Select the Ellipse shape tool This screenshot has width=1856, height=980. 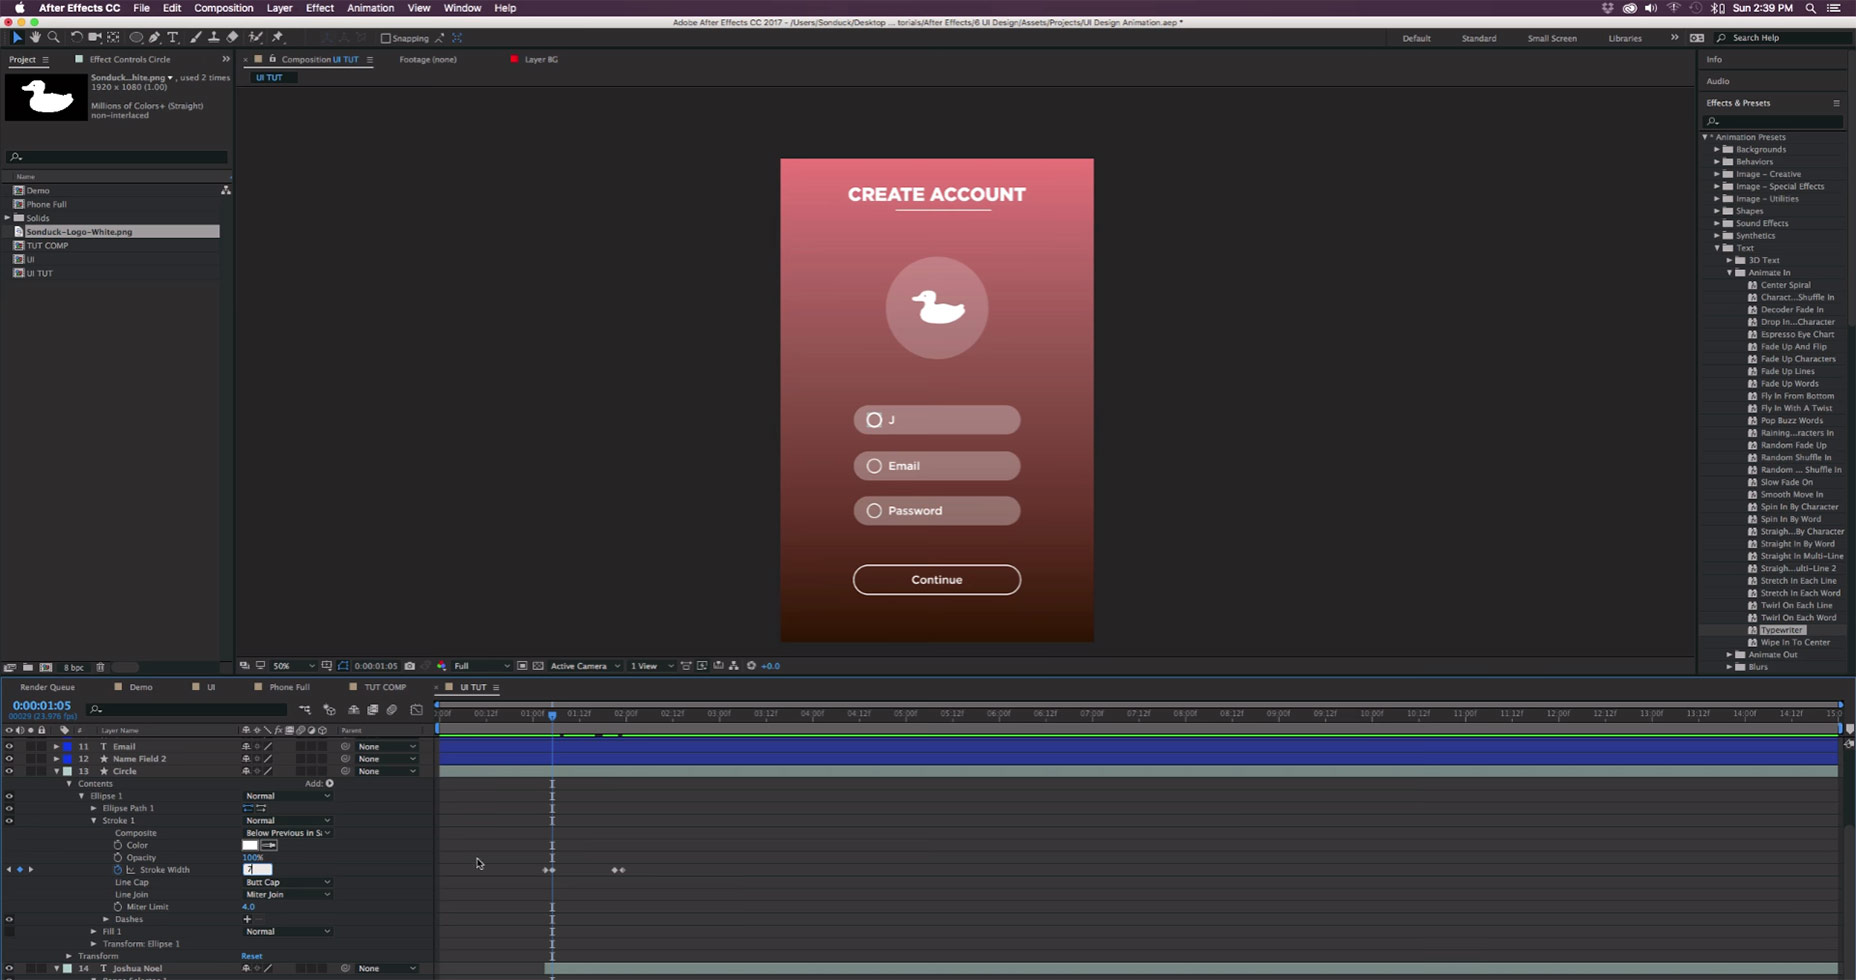coord(136,37)
